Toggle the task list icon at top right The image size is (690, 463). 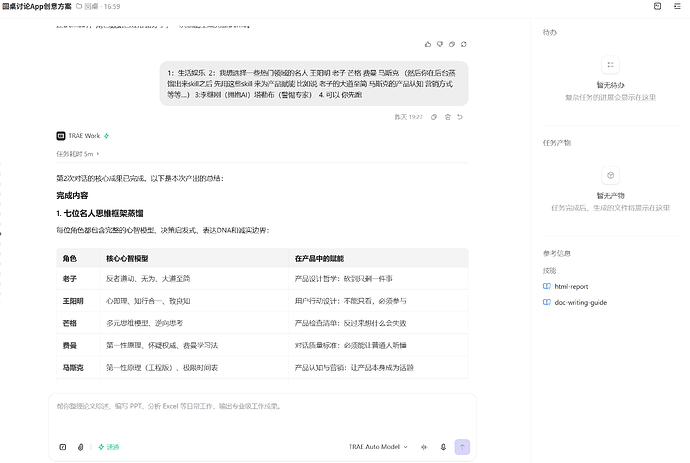(x=677, y=6)
